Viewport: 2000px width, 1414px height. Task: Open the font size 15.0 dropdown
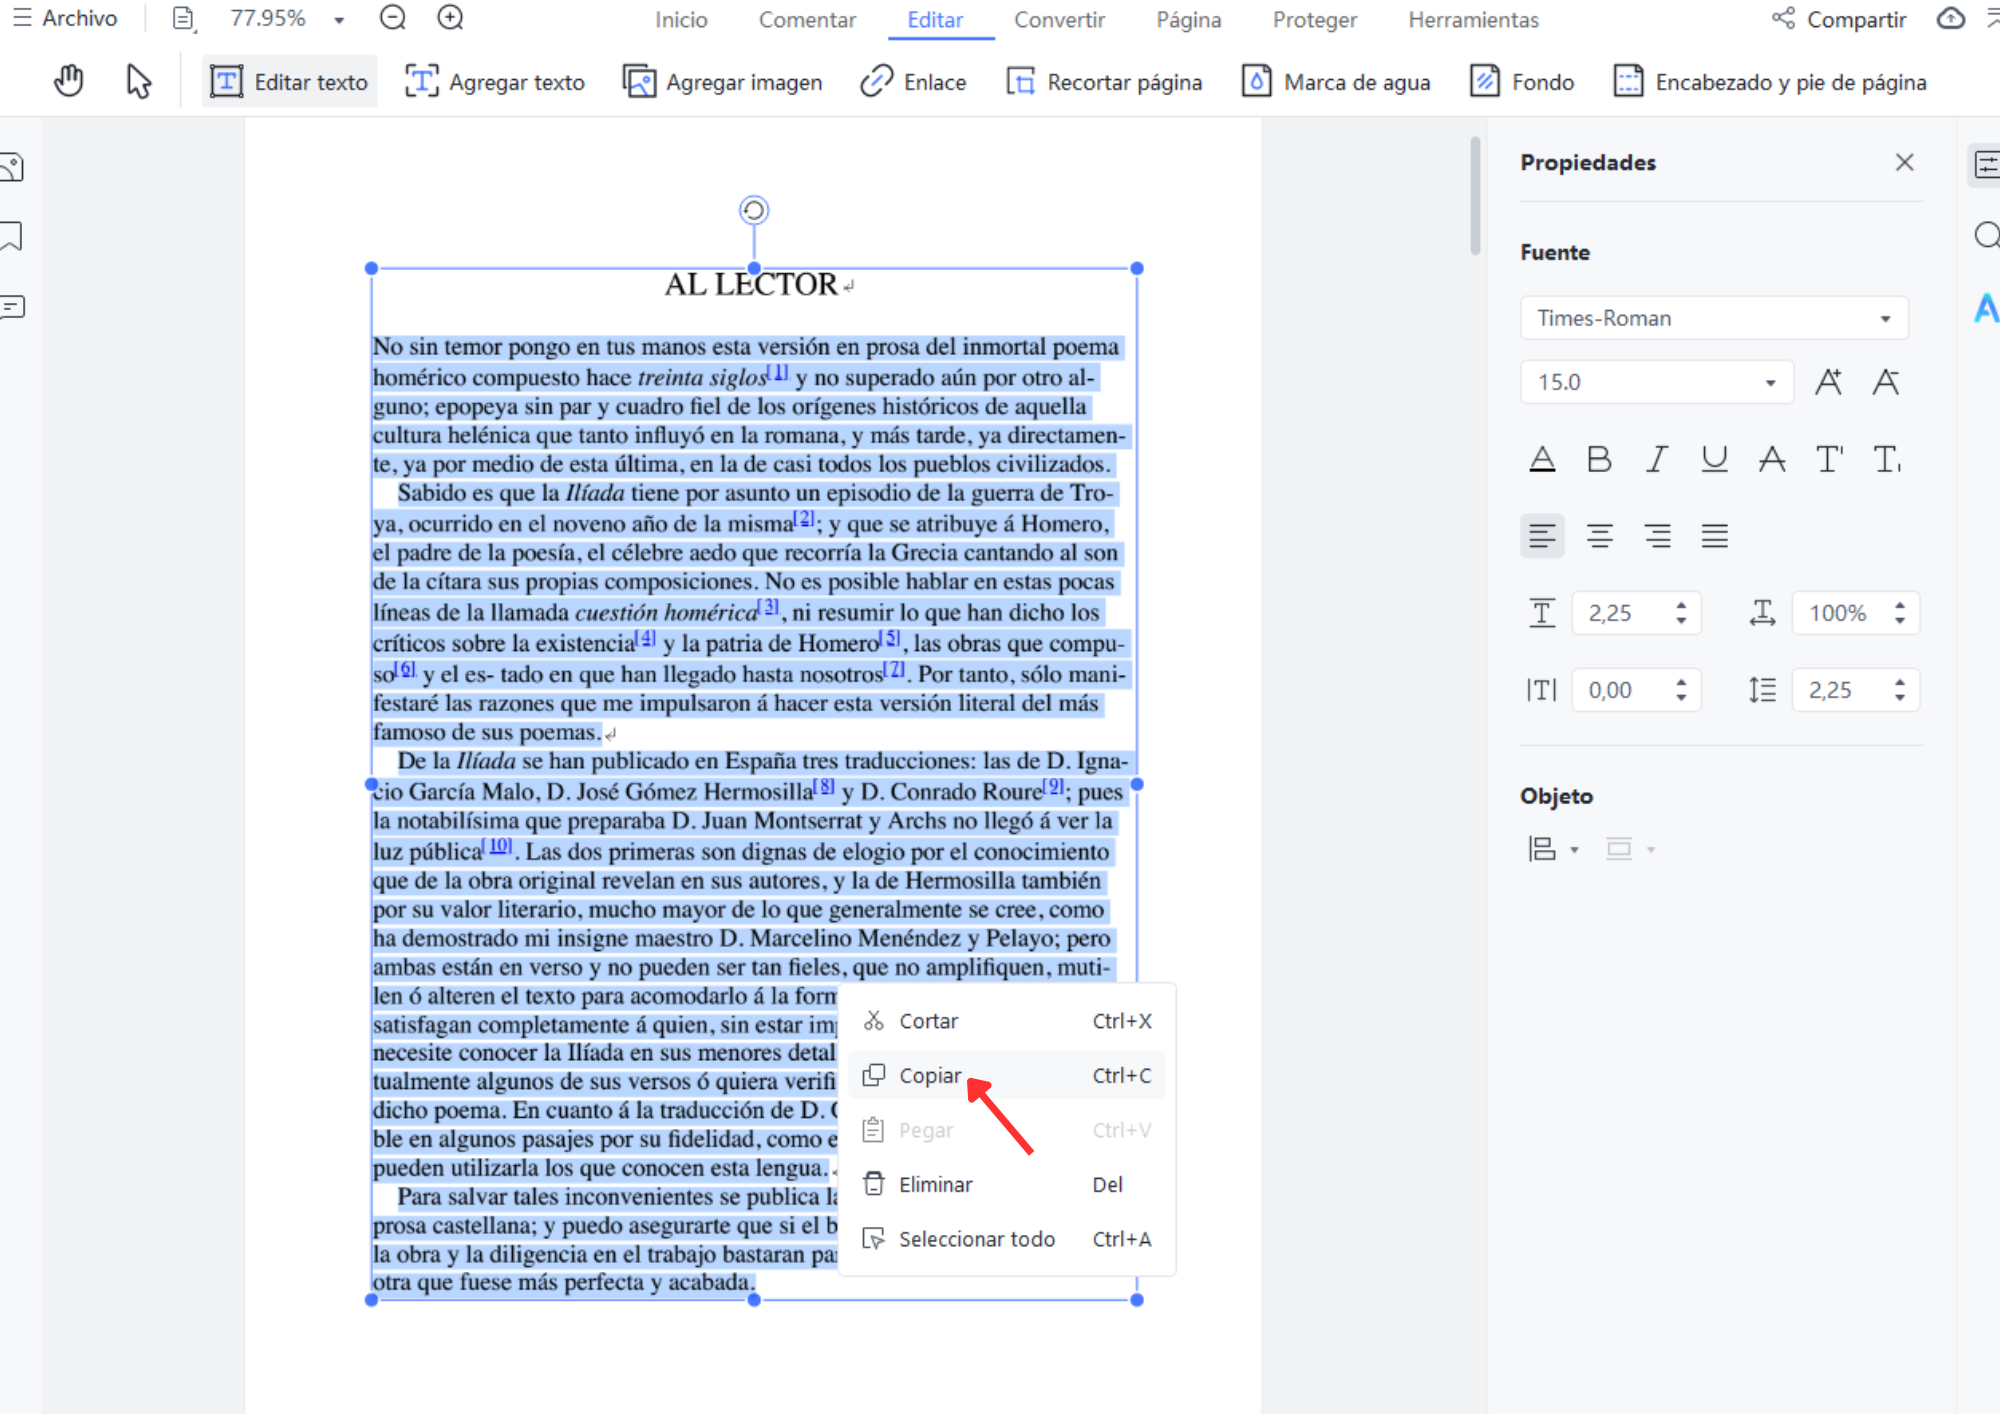point(1656,382)
